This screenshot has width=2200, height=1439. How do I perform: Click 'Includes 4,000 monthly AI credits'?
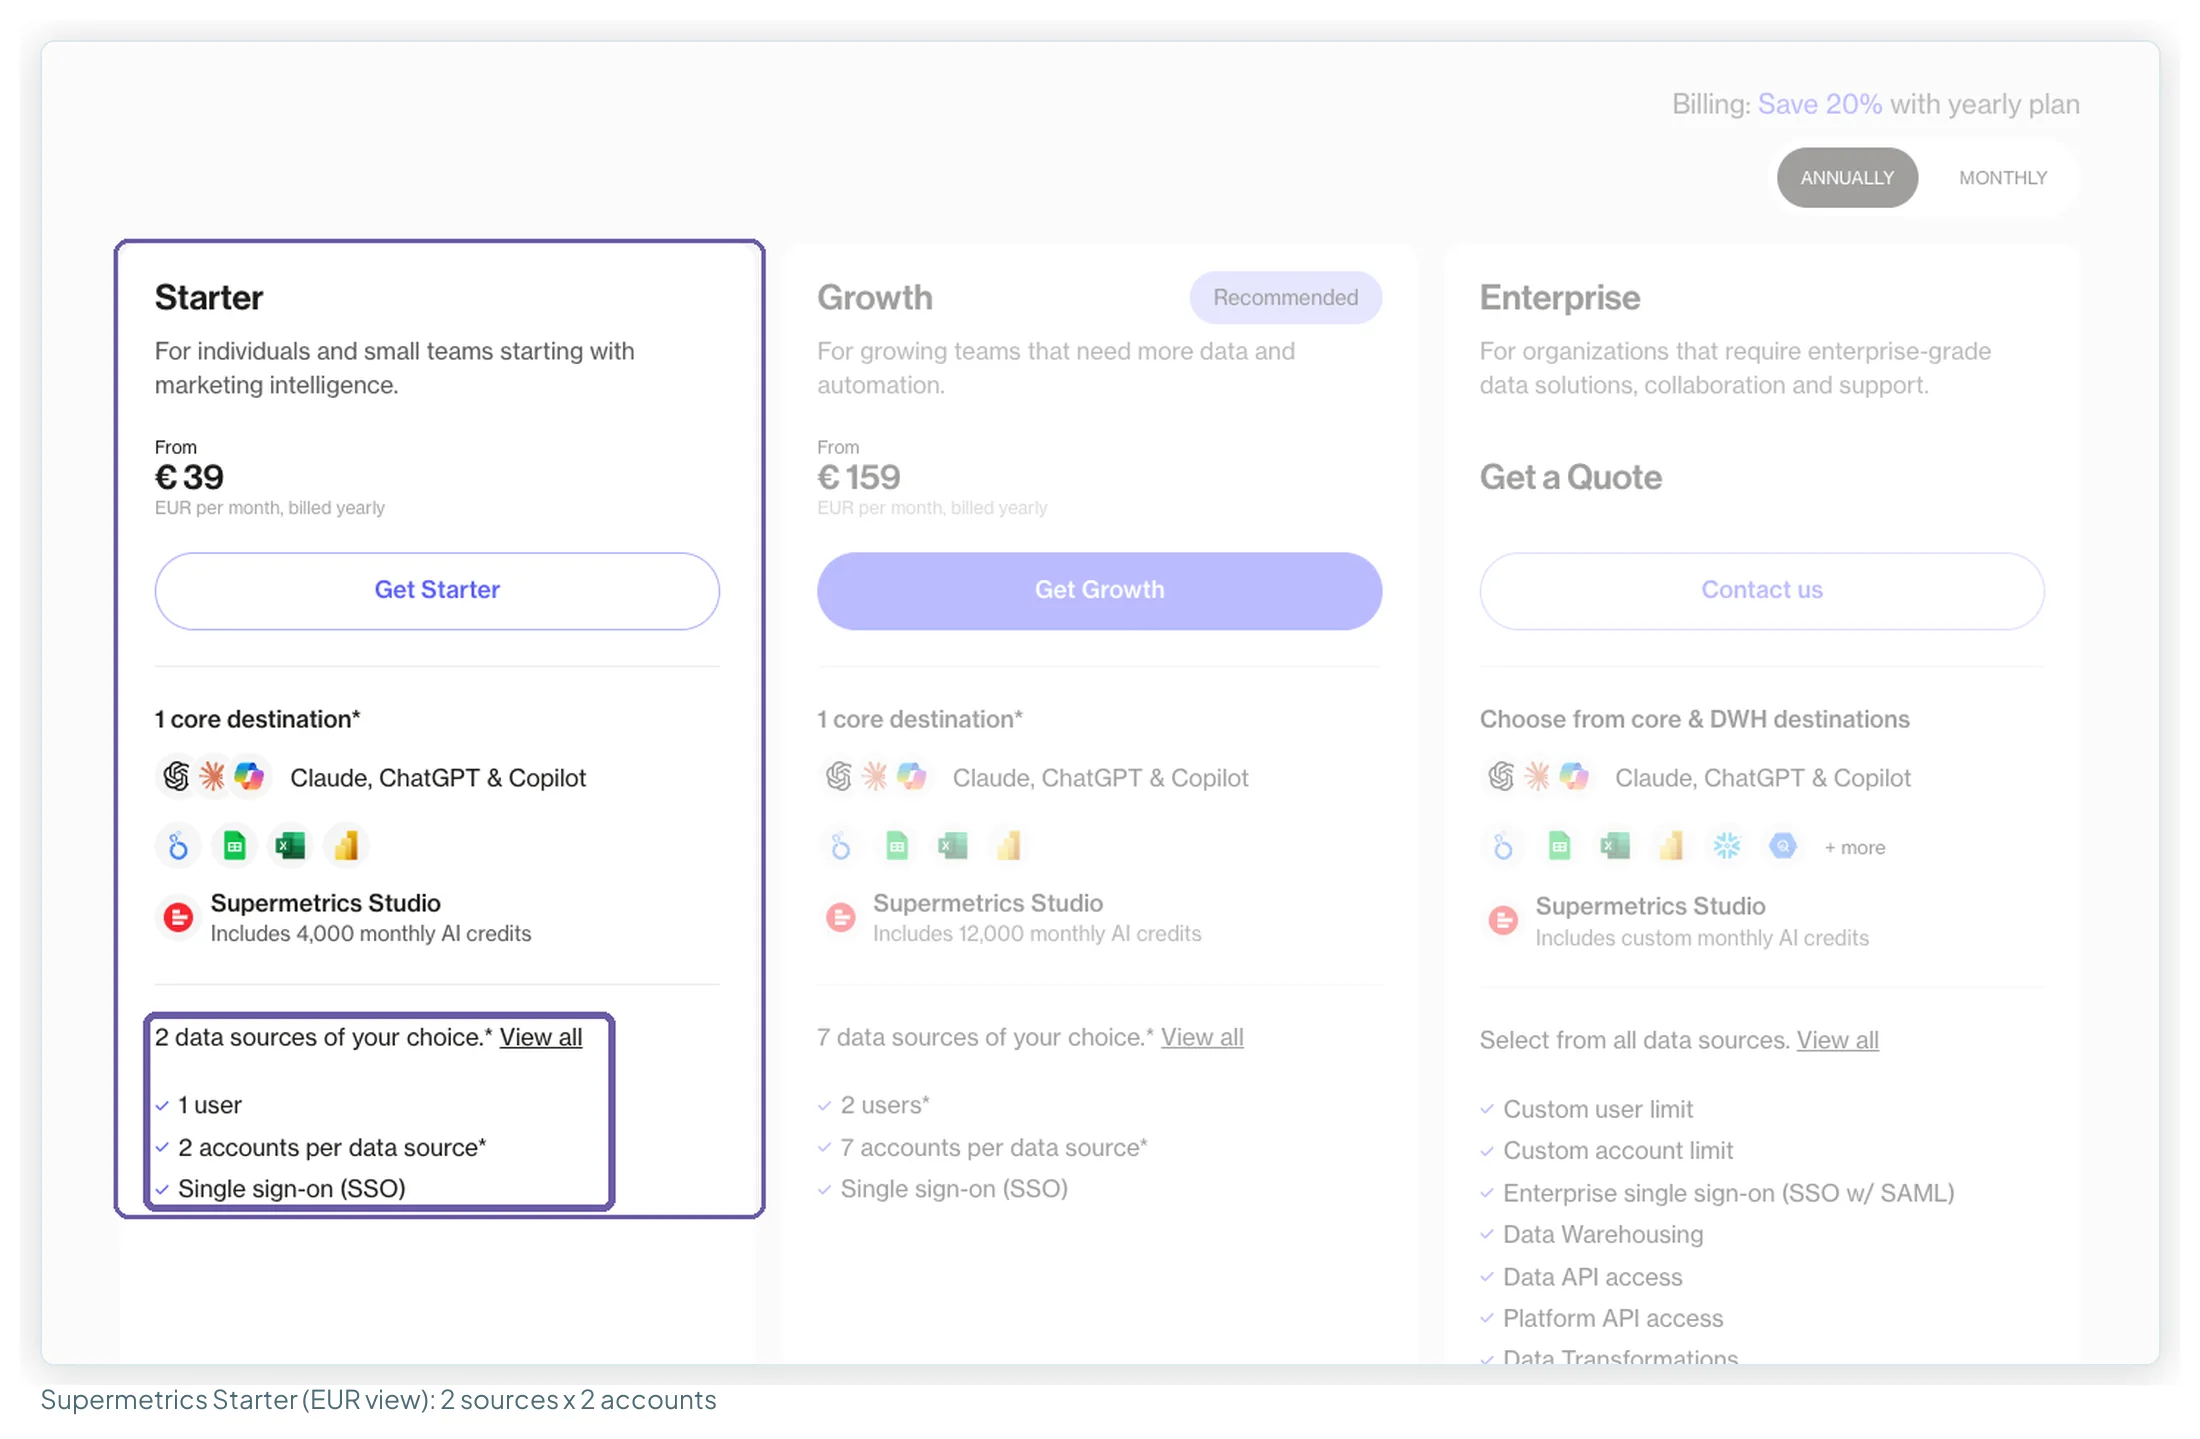(x=371, y=934)
